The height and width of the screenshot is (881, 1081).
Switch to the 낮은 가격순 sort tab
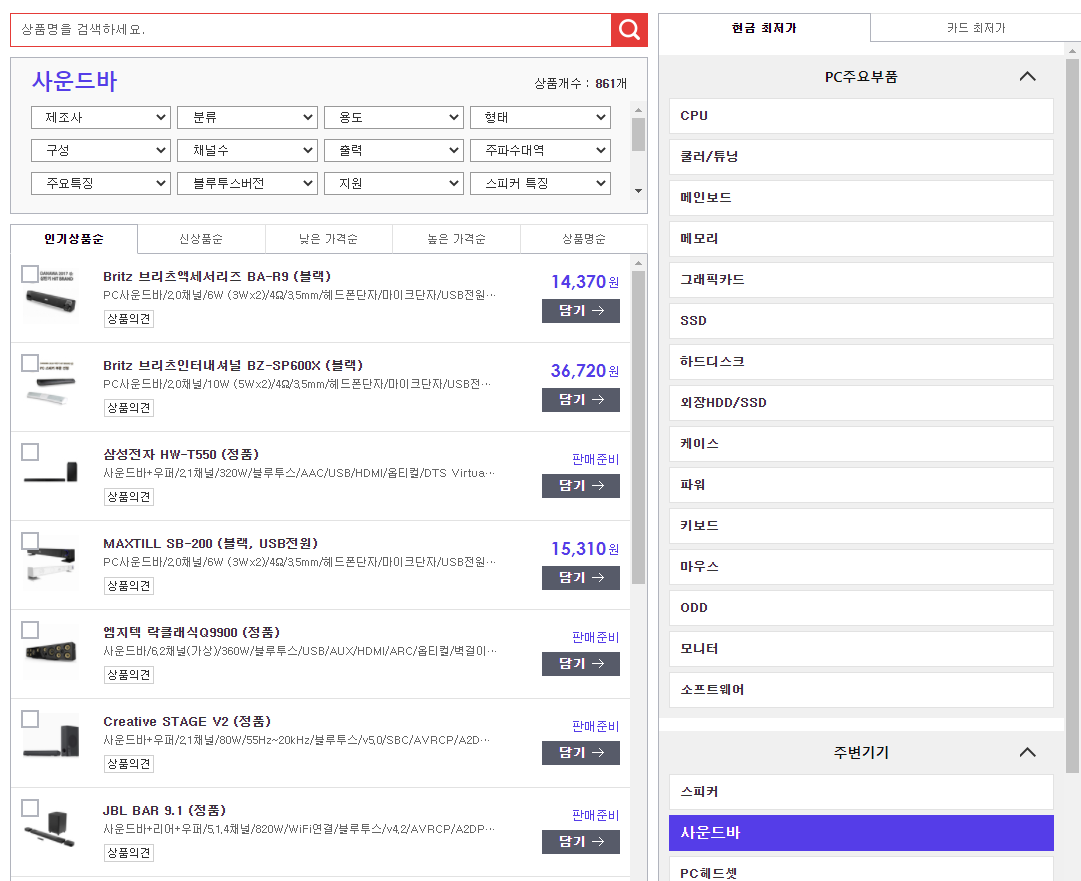(329, 239)
